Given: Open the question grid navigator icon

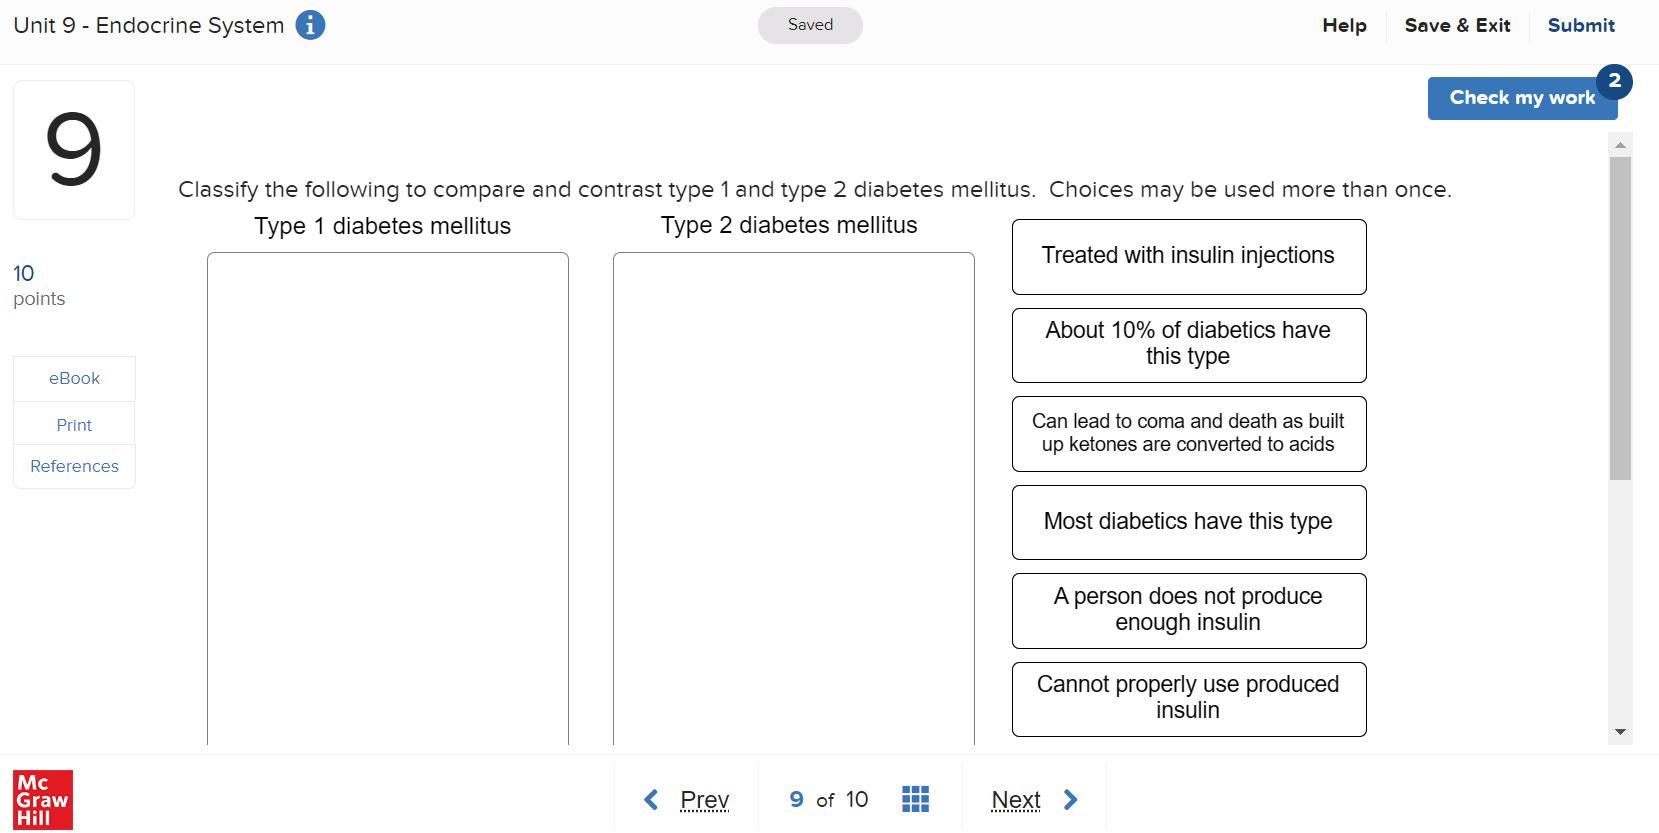Looking at the screenshot, I should tap(915, 799).
